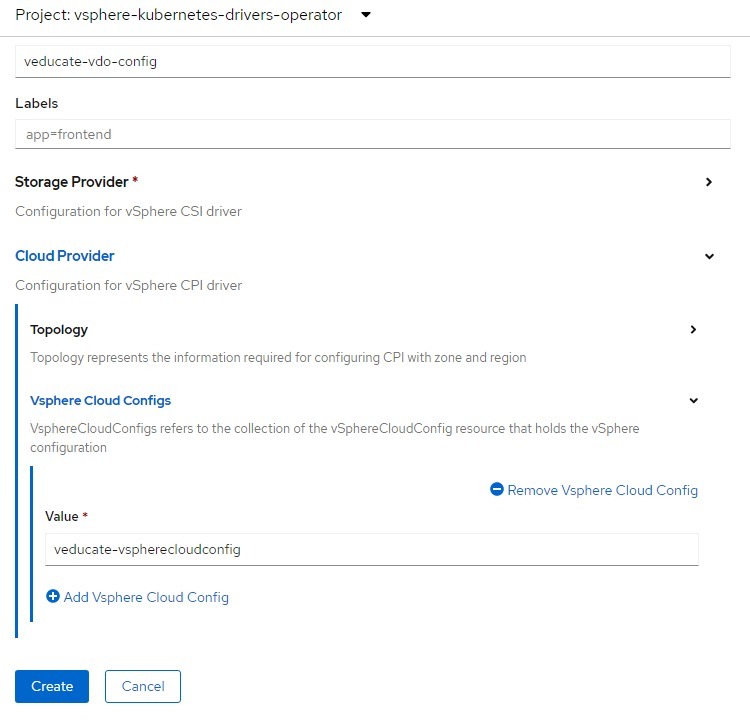The height and width of the screenshot is (724, 750).
Task: Collapse the Vsphere Cloud Configs chevron
Action: pos(694,401)
